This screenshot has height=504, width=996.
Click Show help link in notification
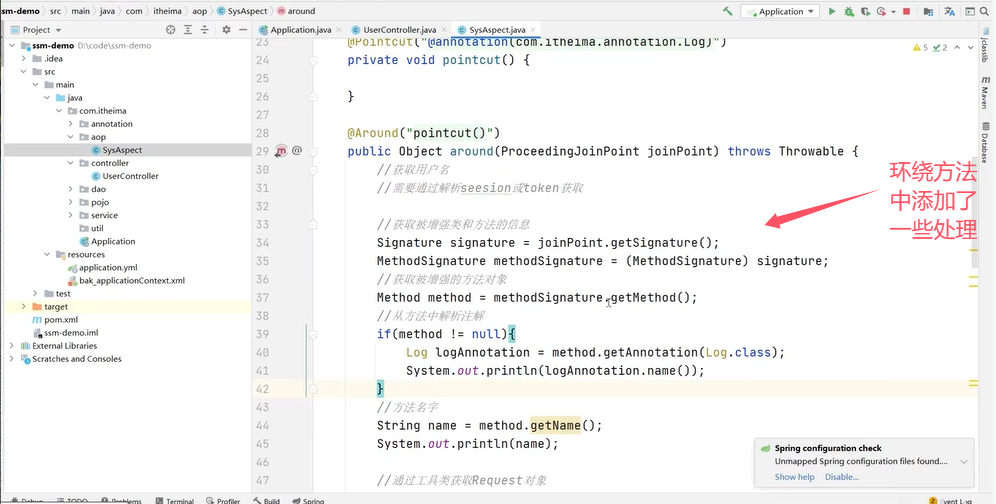[794, 477]
